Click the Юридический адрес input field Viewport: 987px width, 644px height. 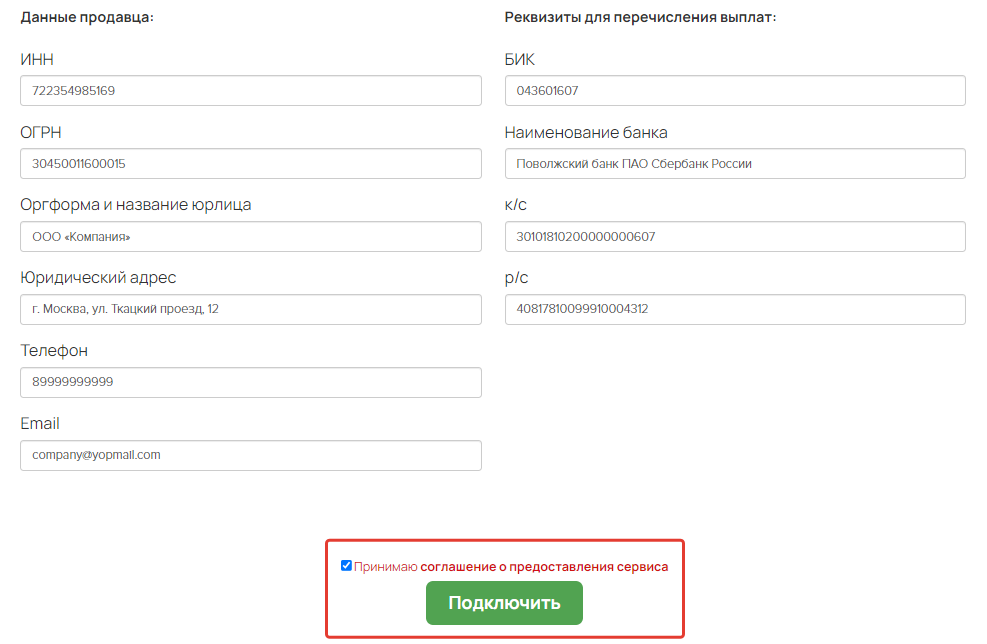[251, 310]
